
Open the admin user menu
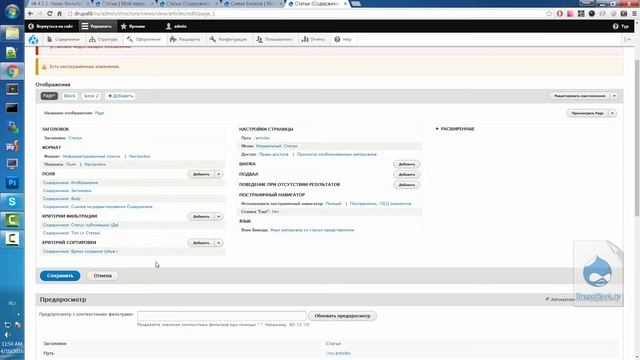[176, 26]
